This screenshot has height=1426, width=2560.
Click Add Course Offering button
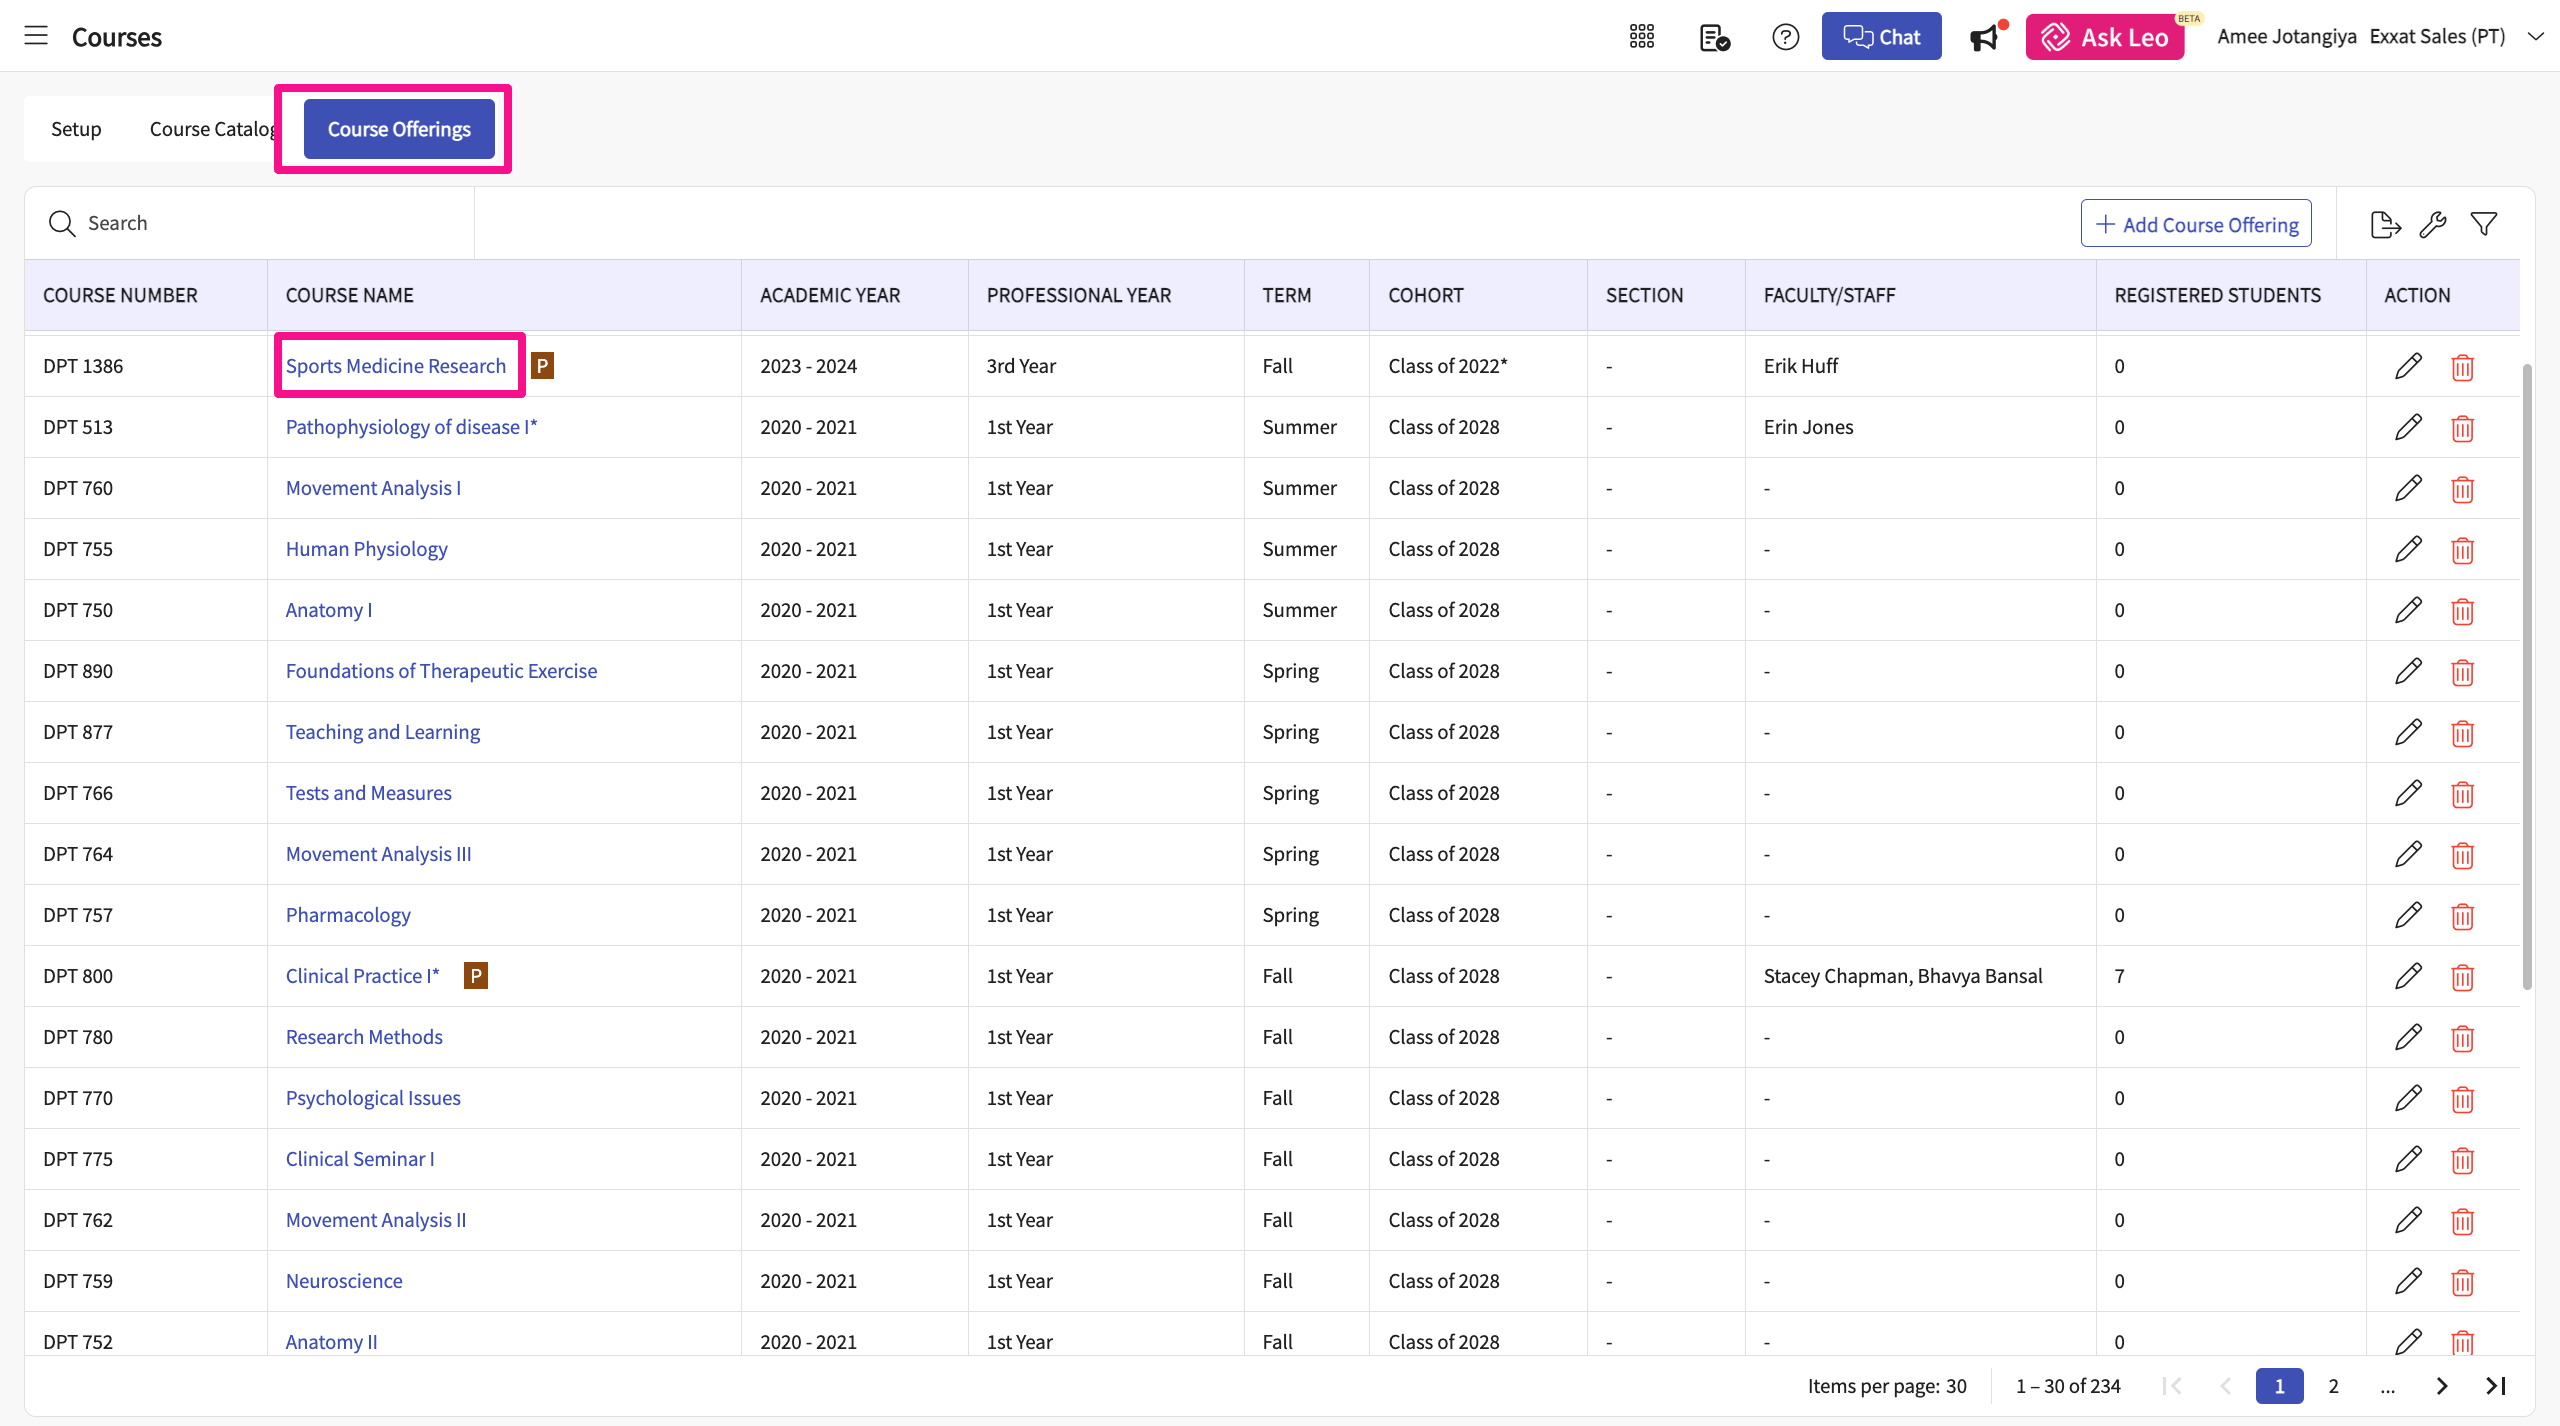(x=2196, y=224)
